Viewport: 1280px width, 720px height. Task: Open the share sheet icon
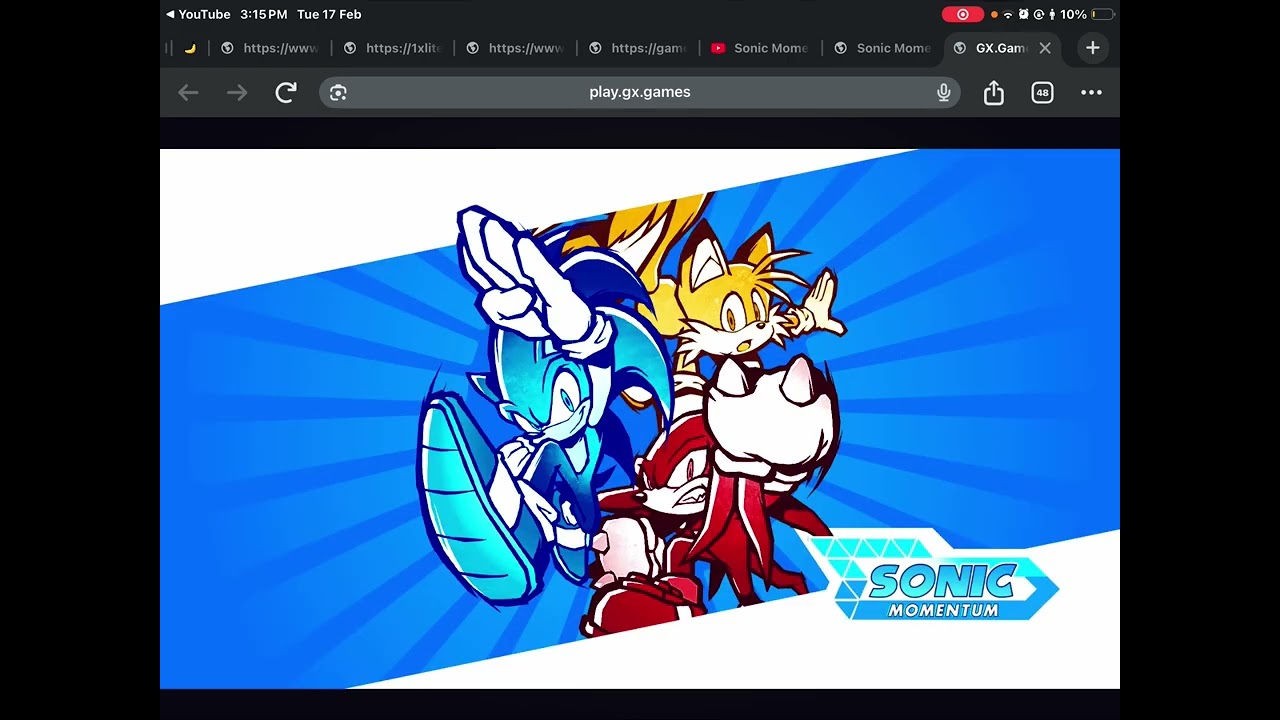(993, 93)
